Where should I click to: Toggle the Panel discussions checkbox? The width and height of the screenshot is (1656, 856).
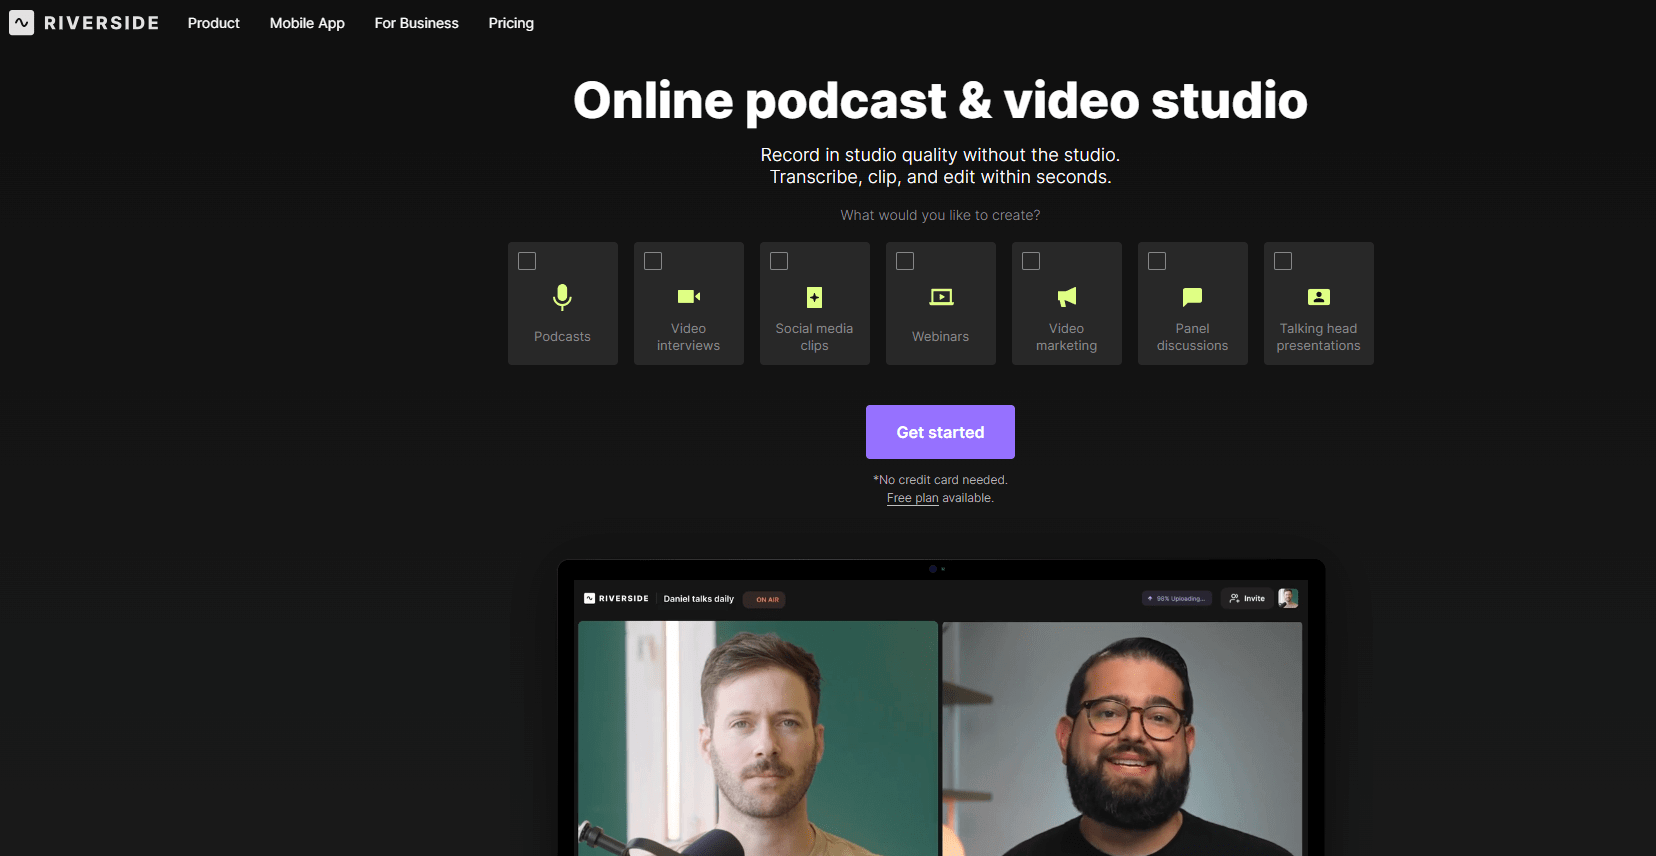point(1157,261)
